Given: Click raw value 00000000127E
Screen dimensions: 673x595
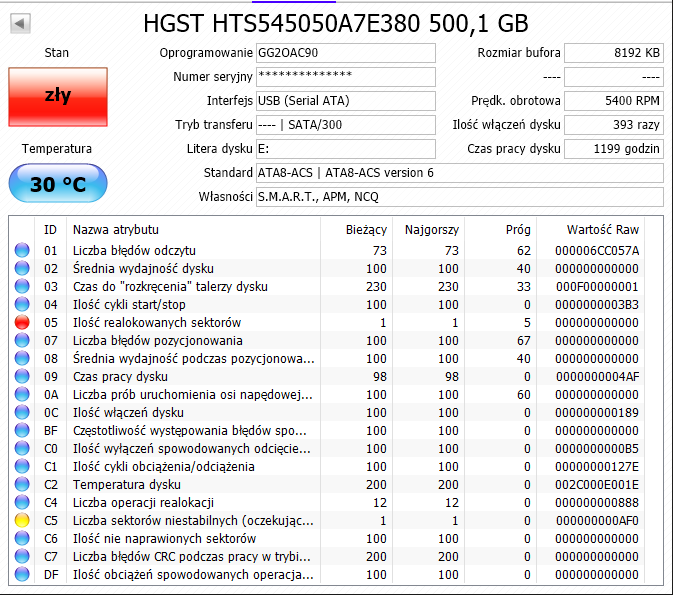Looking at the screenshot, I should tap(597, 467).
